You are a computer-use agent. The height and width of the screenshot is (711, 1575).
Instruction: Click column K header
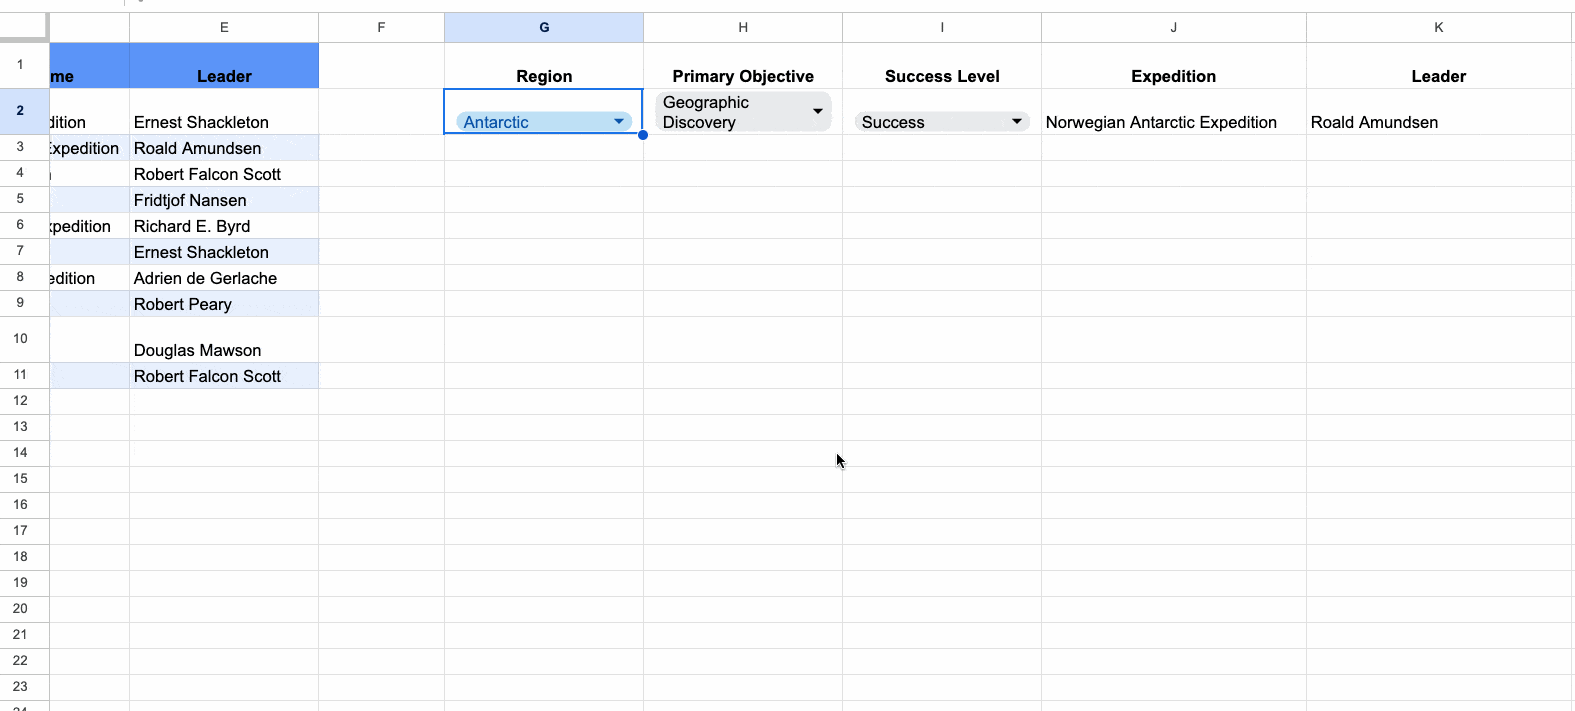(1438, 28)
